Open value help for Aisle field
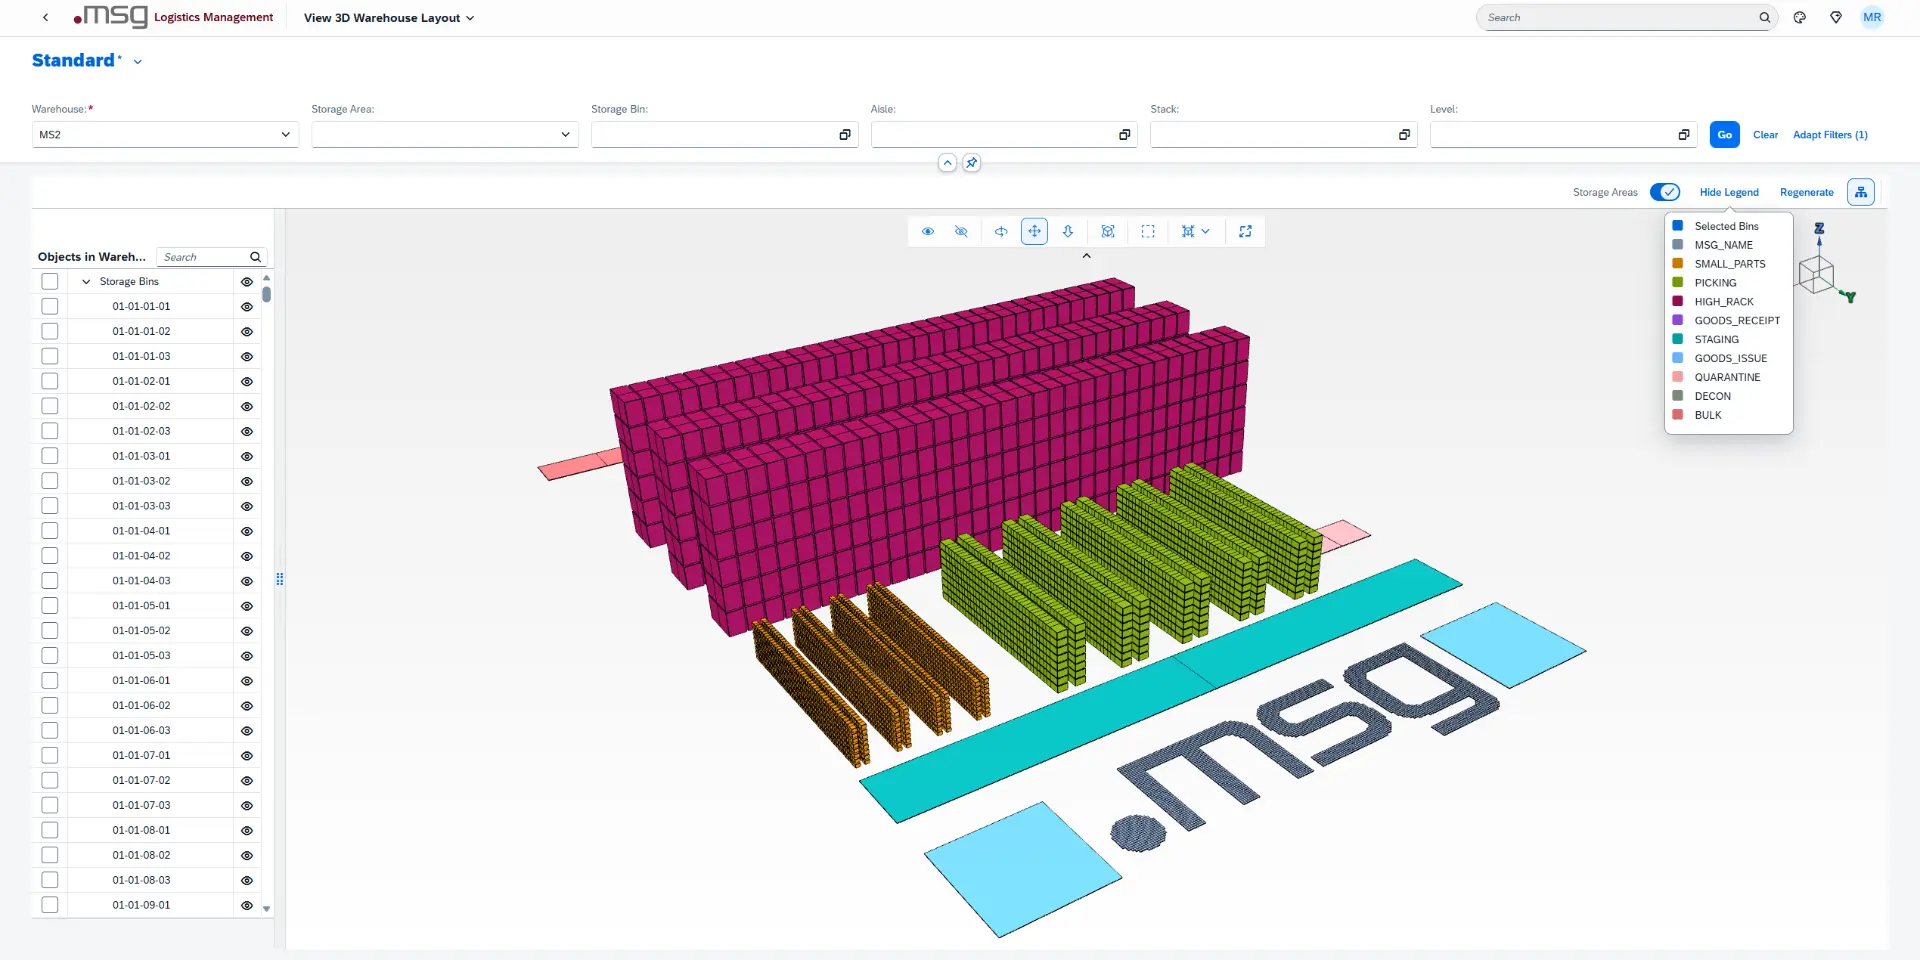The image size is (1920, 960). coord(1124,135)
